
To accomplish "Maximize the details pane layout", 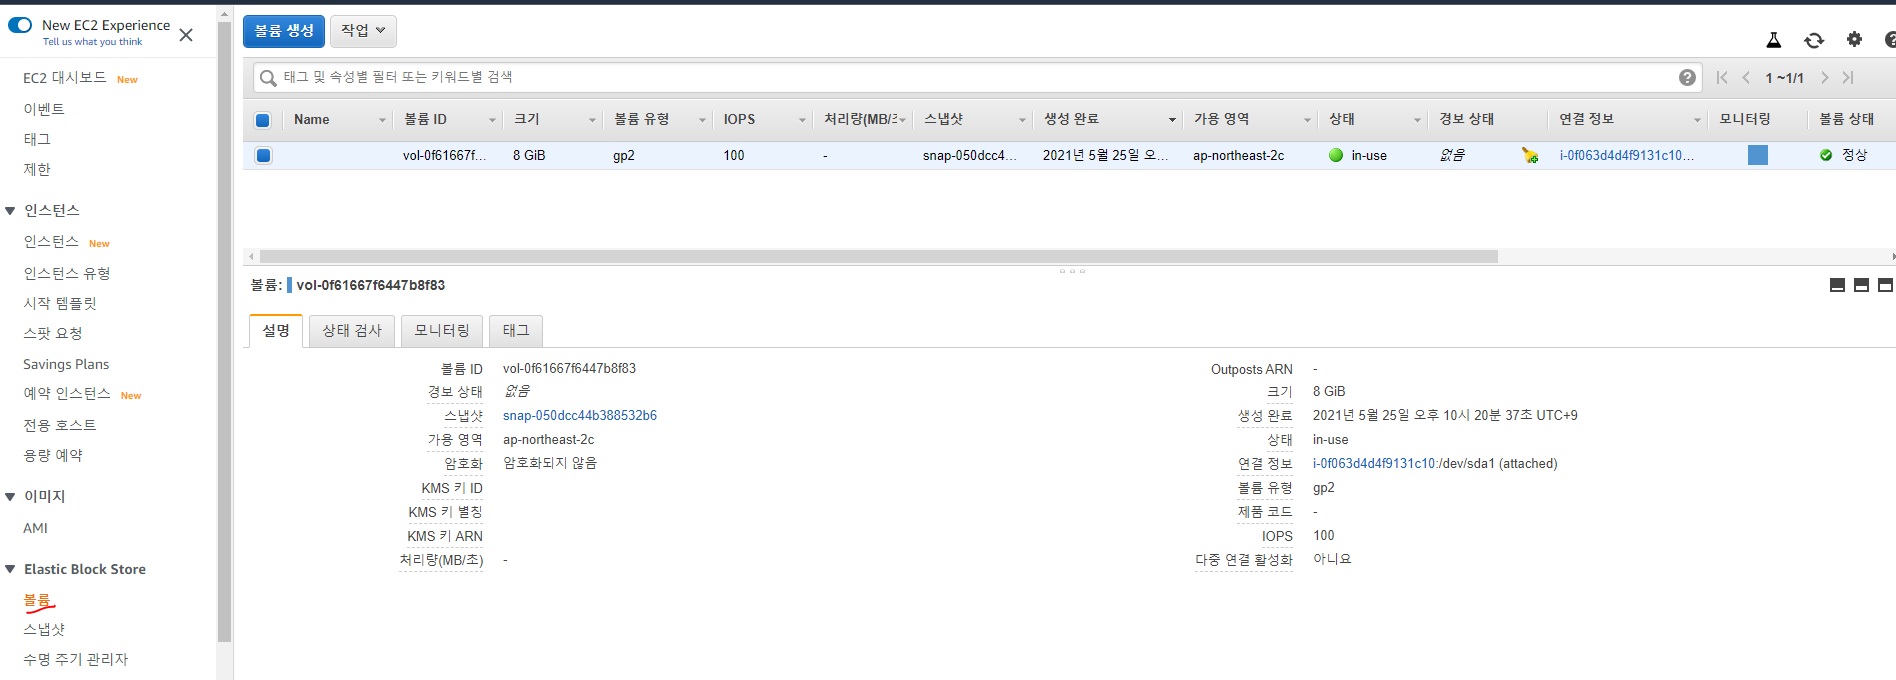I will point(1885,285).
